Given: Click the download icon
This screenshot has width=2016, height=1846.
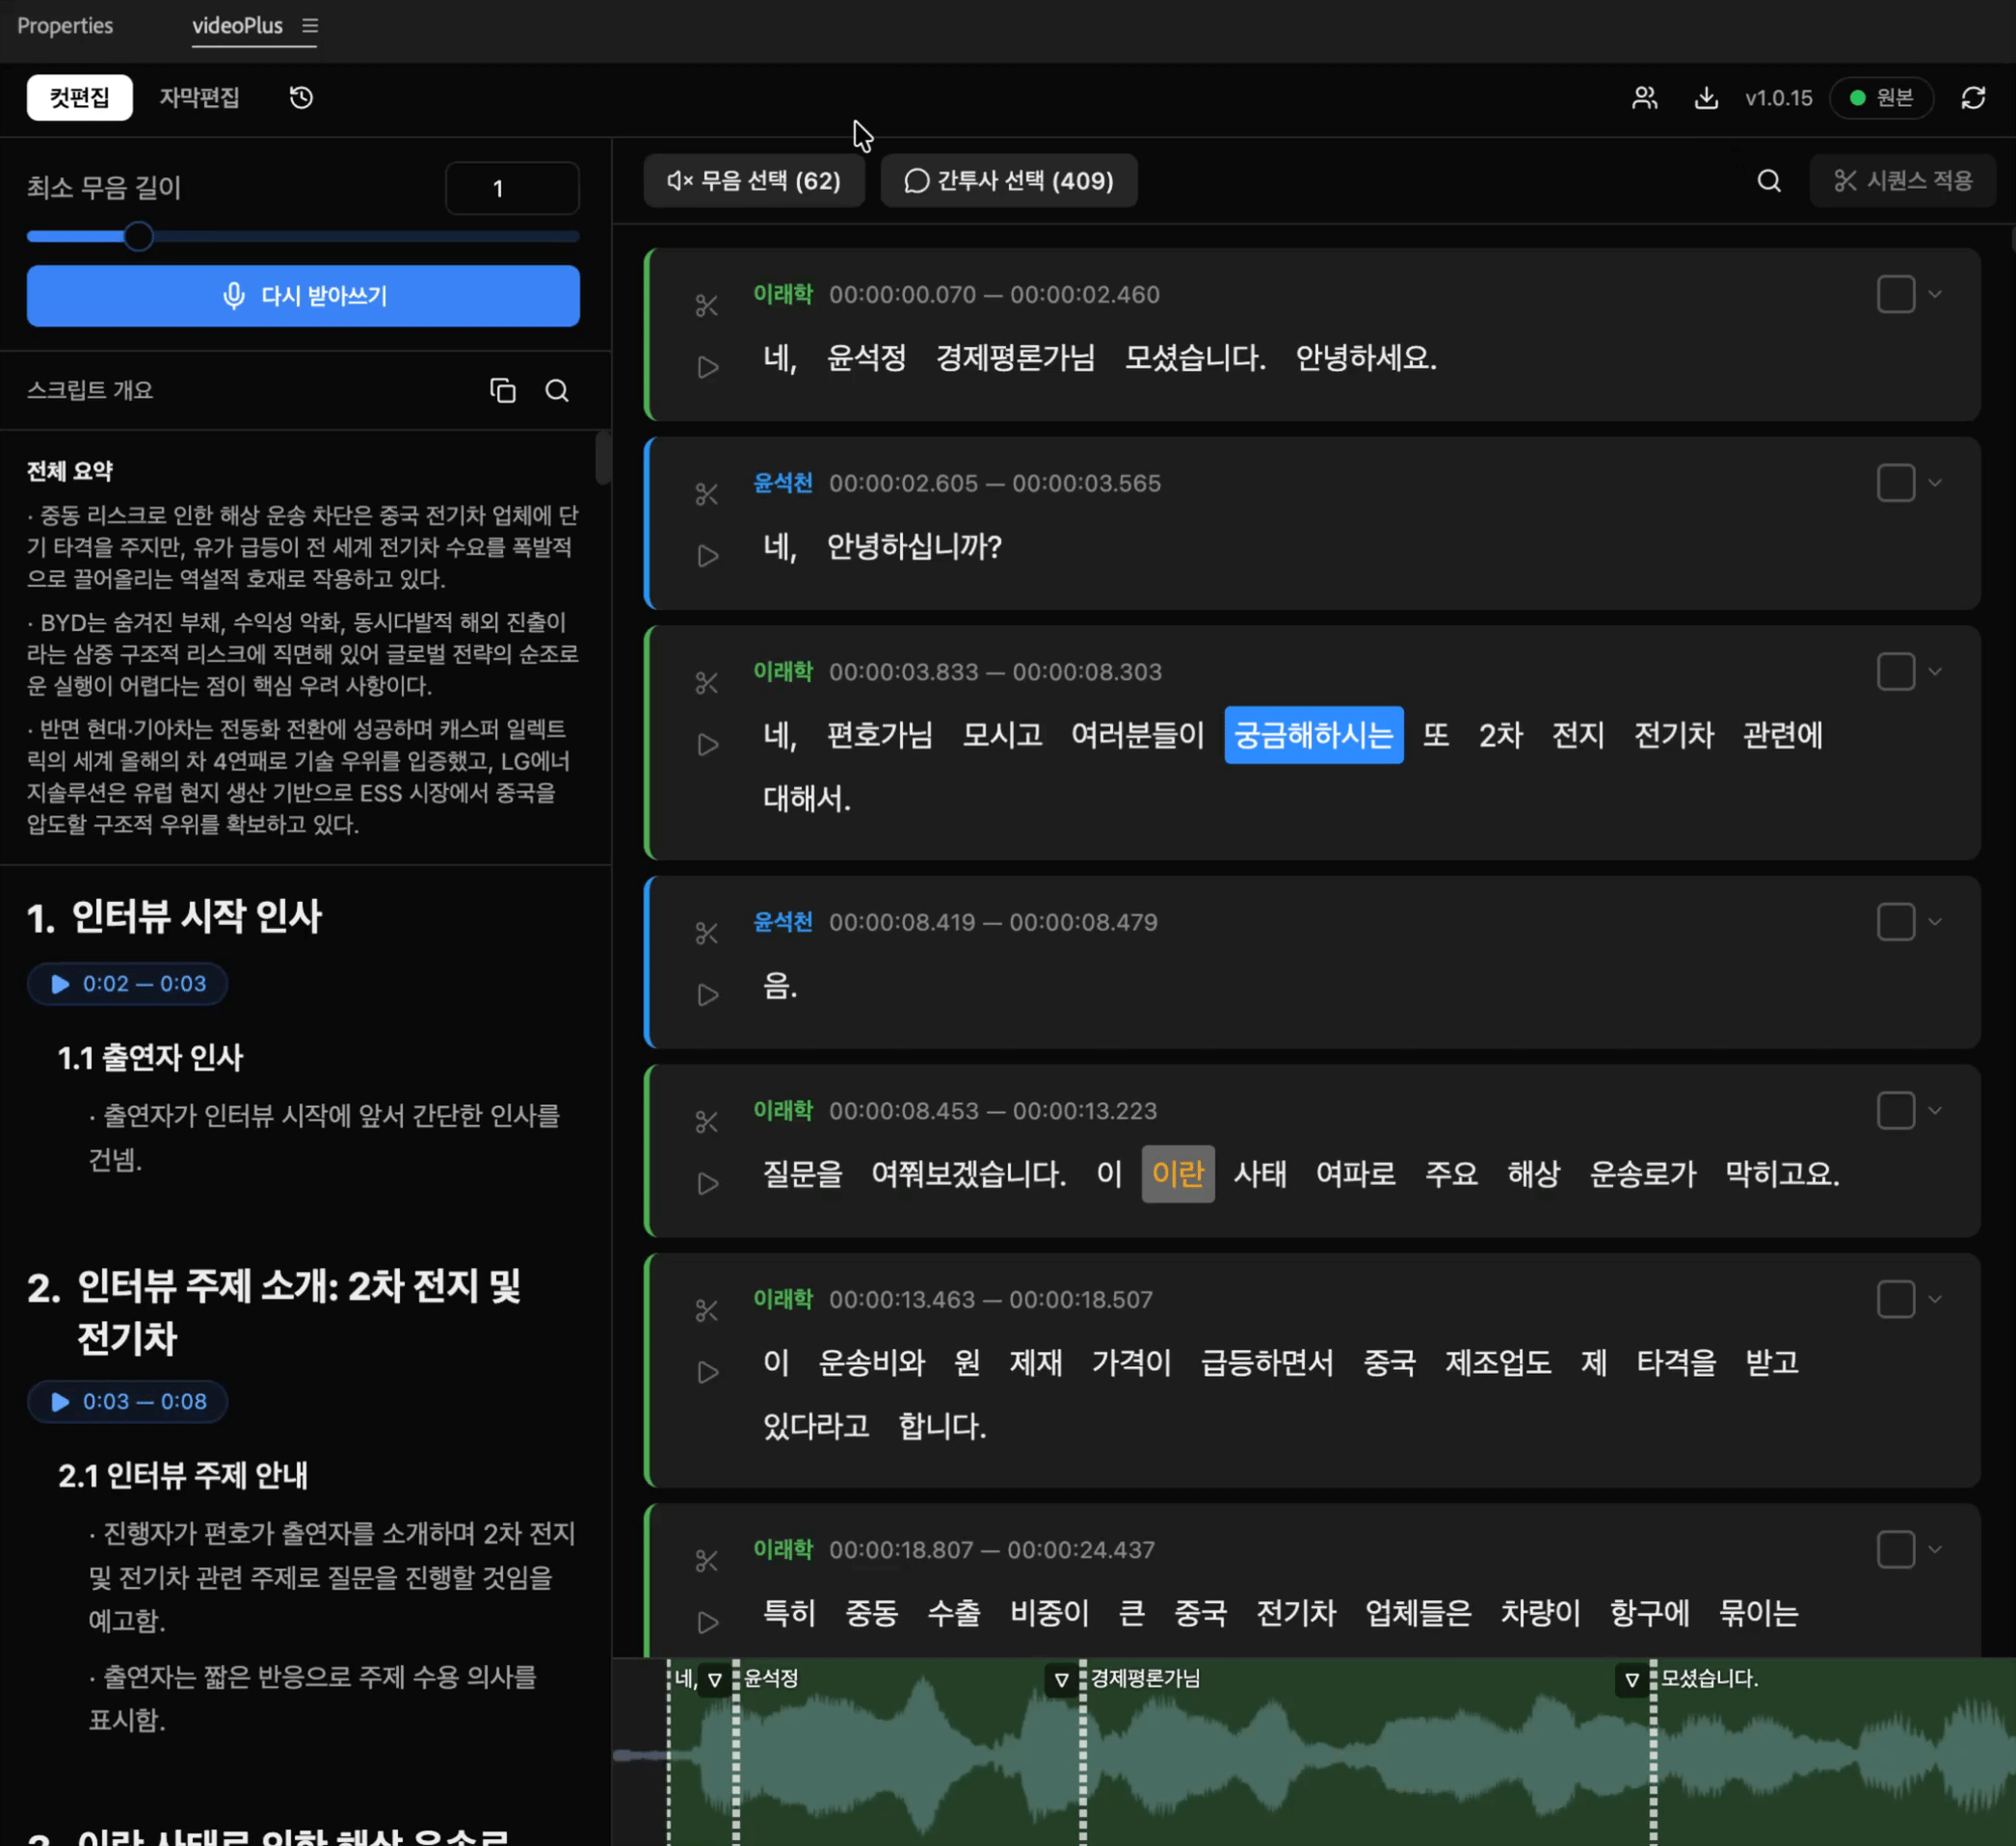Looking at the screenshot, I should [x=1706, y=97].
